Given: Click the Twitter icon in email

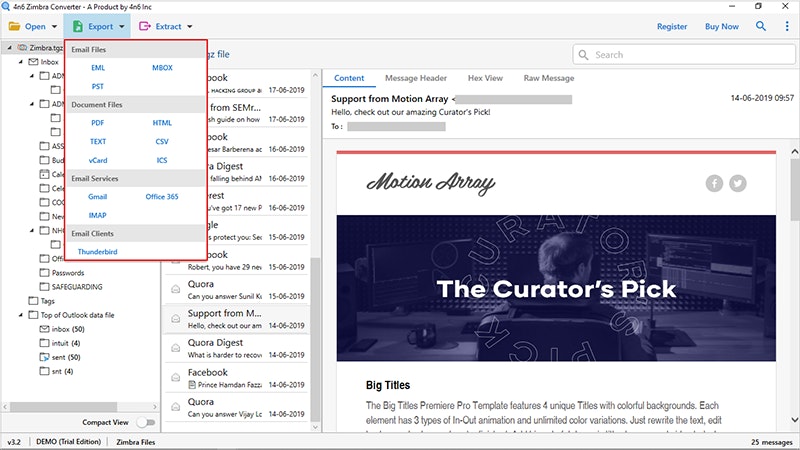Looking at the screenshot, I should pyautogui.click(x=738, y=183).
